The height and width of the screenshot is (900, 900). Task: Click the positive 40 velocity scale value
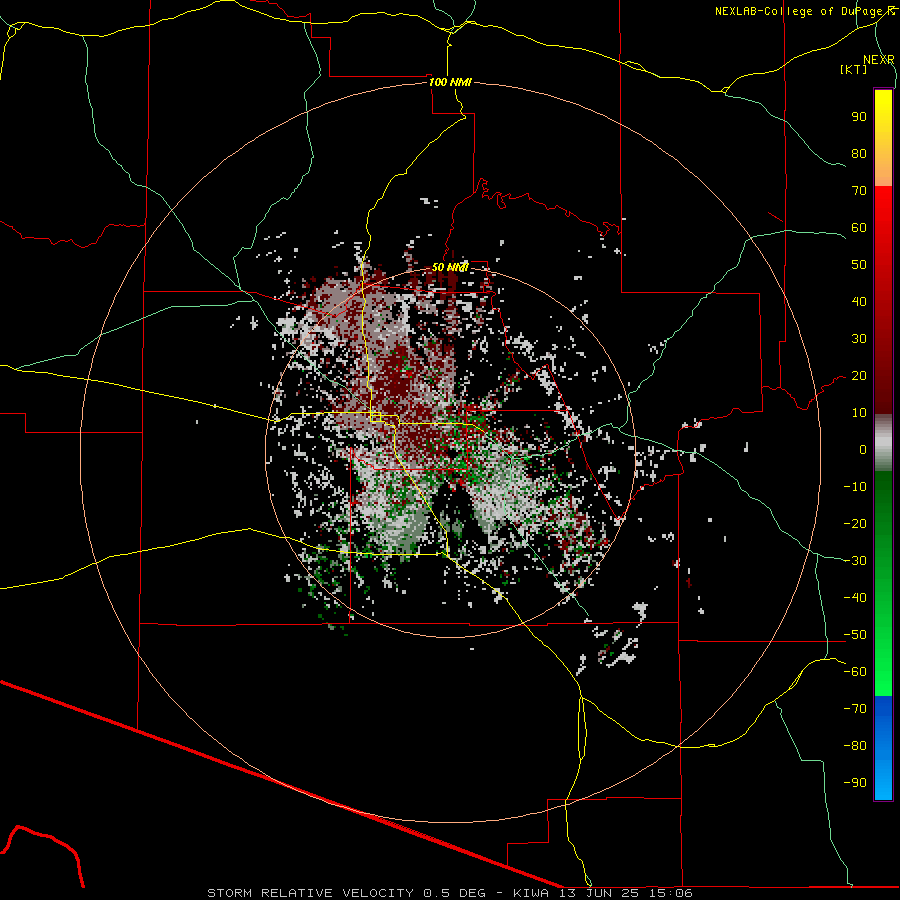point(859,301)
